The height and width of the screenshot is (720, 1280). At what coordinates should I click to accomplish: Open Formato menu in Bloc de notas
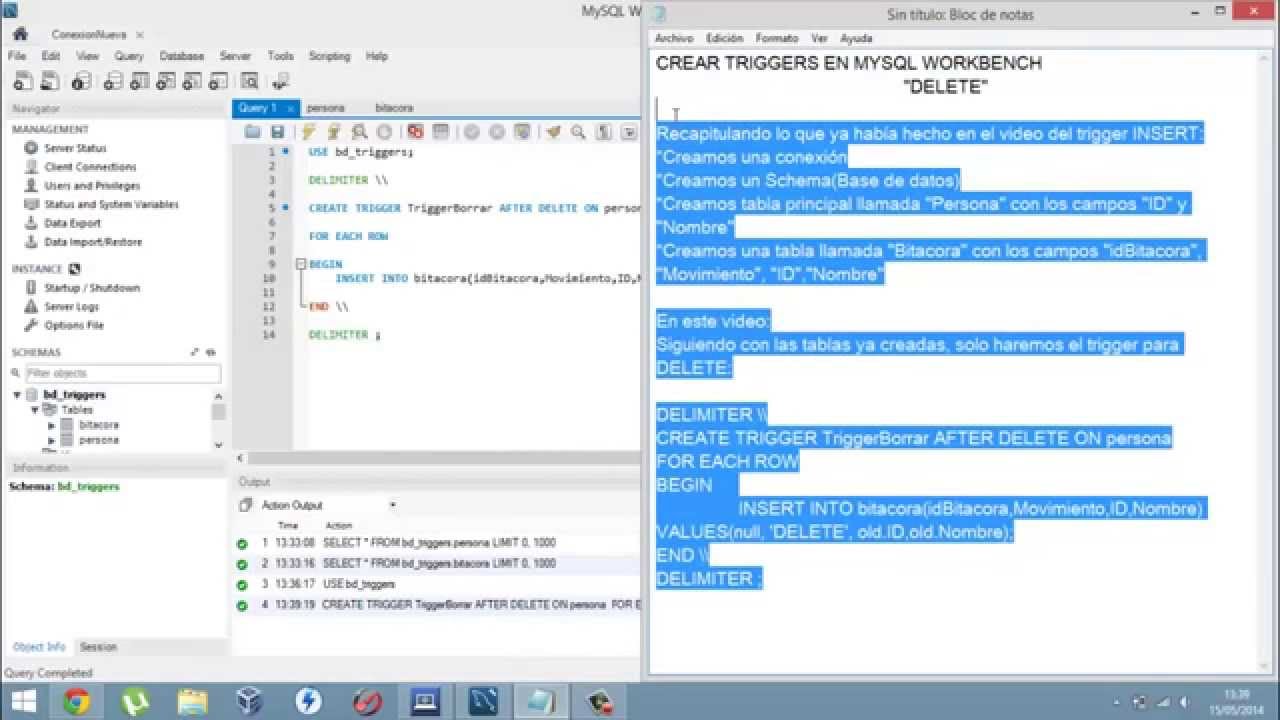tap(777, 38)
